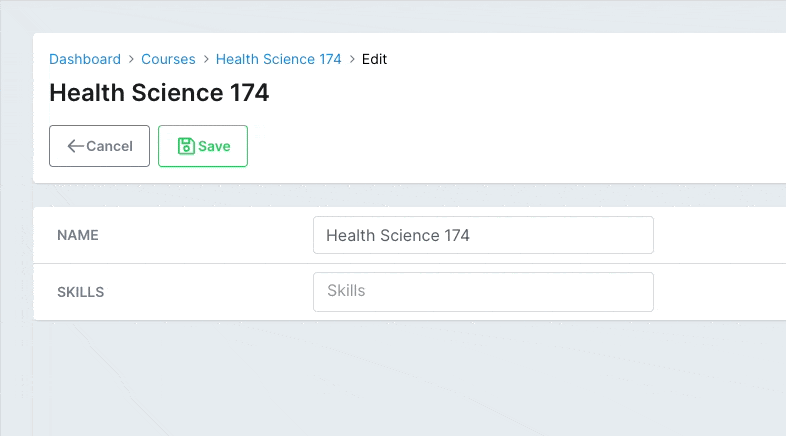Click the floppy disk icon on Save
The image size is (786, 436).
(186, 146)
